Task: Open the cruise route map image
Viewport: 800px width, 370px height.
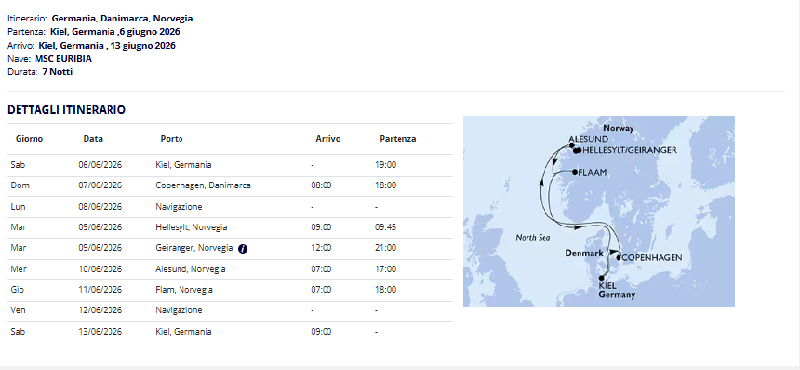Action: [x=598, y=211]
